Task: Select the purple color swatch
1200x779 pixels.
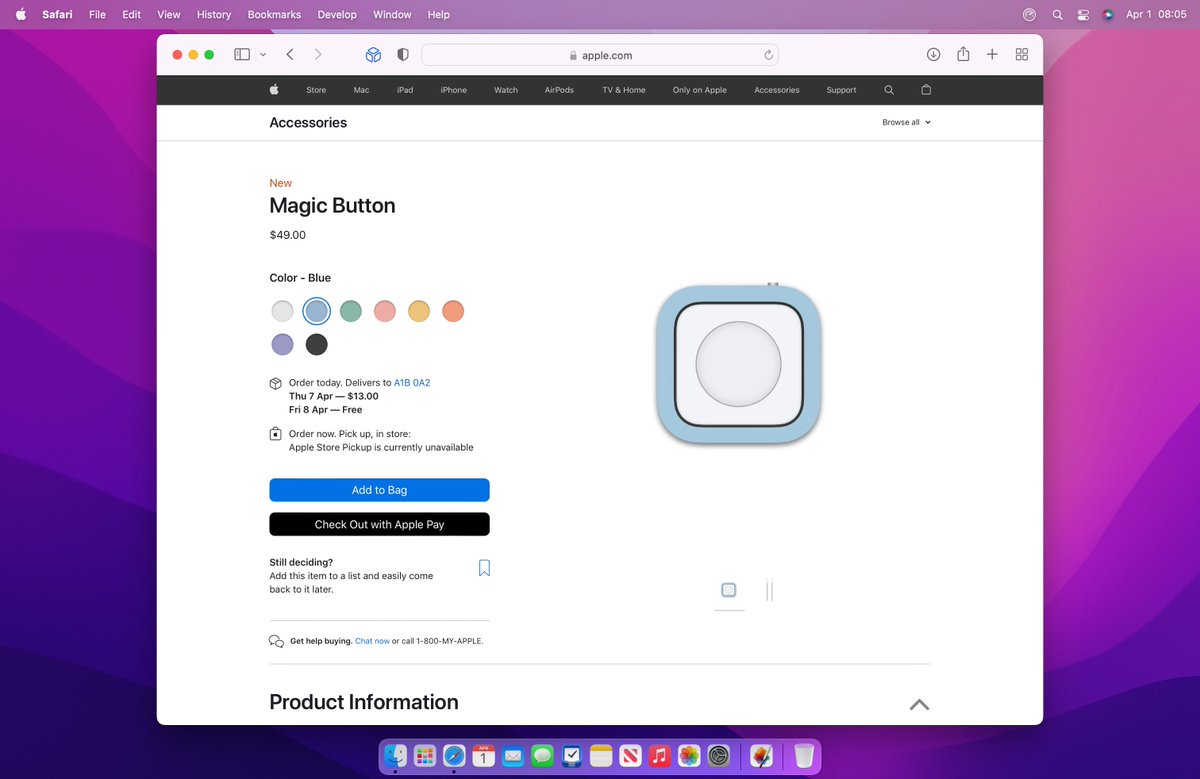Action: [x=283, y=345]
